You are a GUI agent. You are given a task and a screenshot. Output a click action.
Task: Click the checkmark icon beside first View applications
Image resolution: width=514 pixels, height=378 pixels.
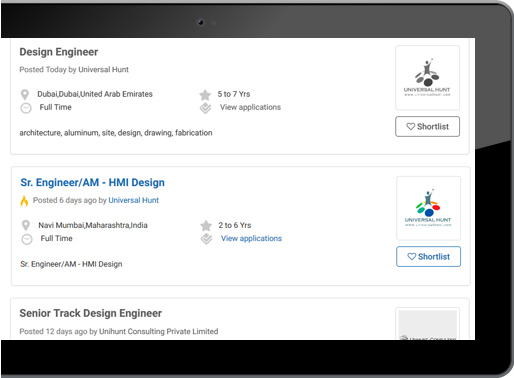tap(206, 108)
